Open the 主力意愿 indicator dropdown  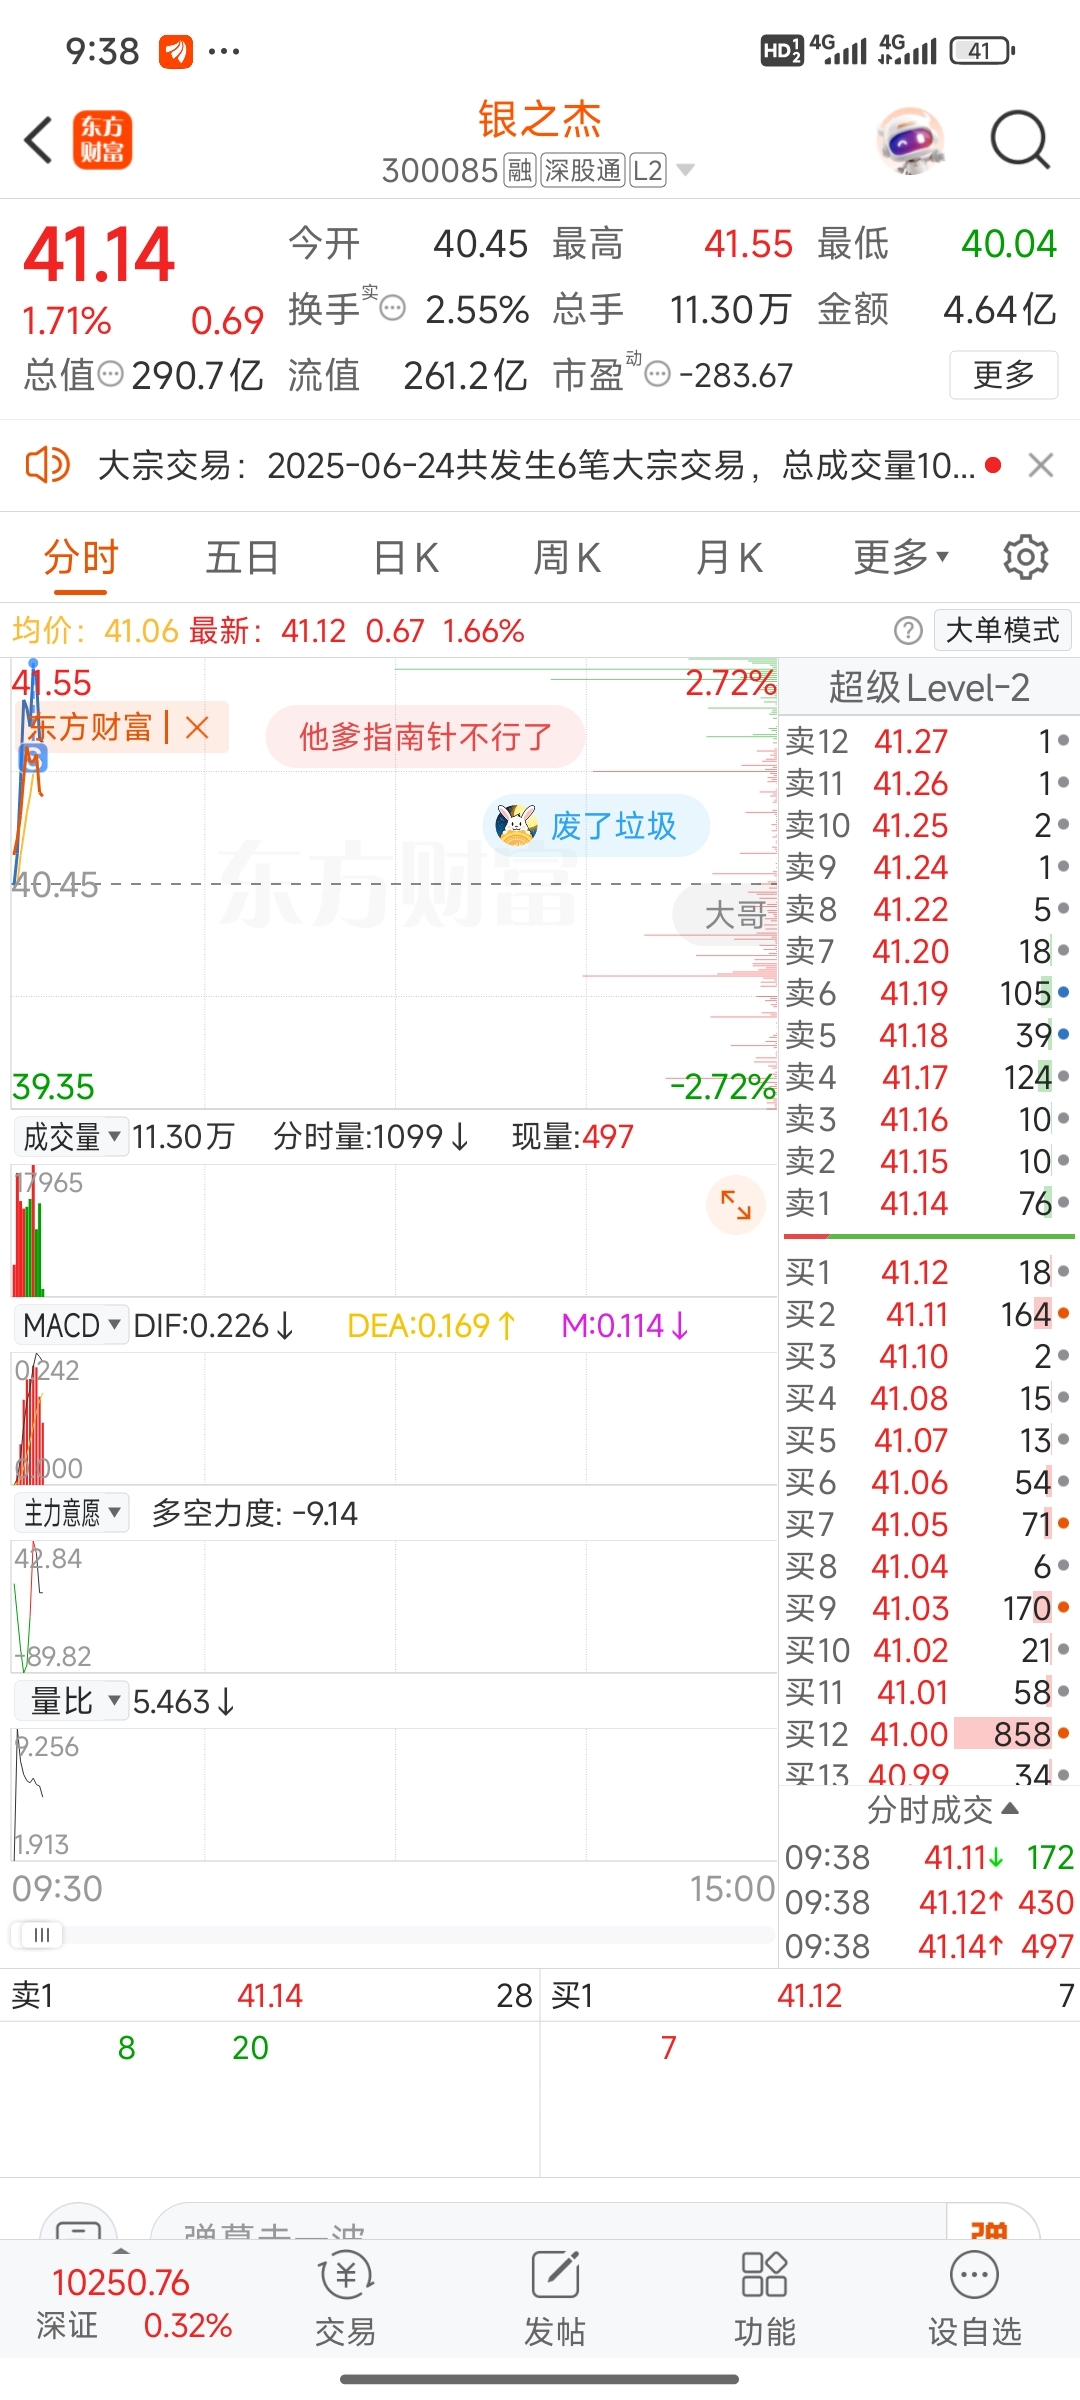point(71,1513)
